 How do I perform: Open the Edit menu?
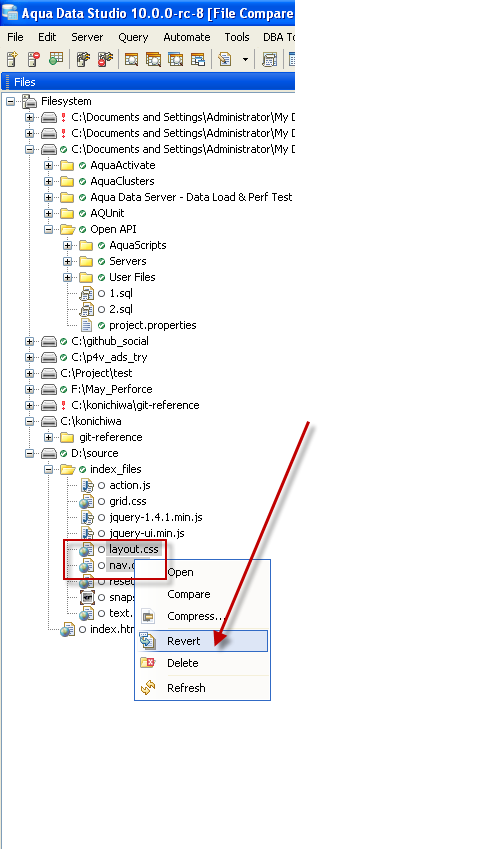(x=47, y=37)
